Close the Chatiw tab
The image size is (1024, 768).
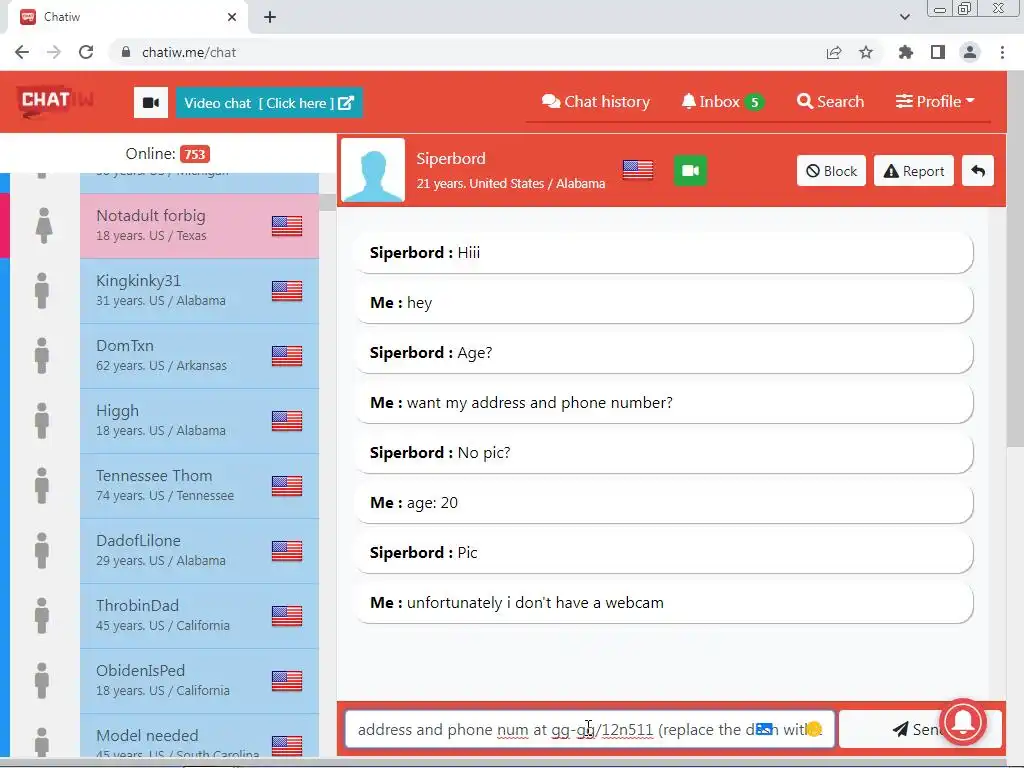tap(232, 17)
